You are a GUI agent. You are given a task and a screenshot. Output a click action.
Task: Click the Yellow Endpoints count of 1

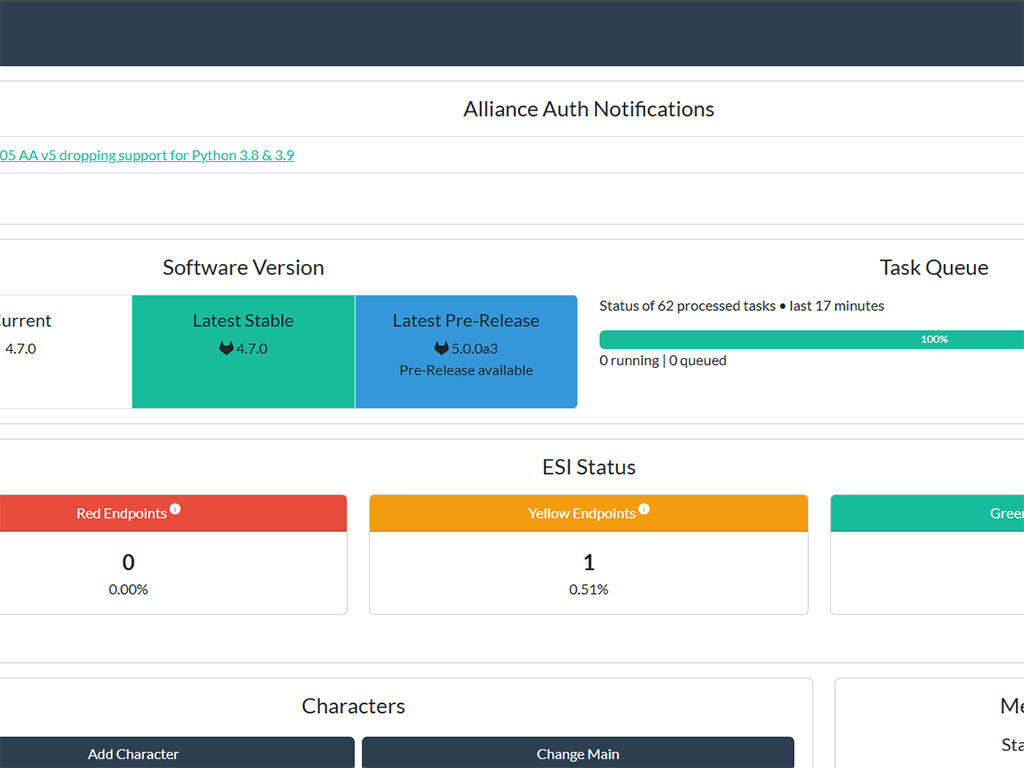(588, 562)
